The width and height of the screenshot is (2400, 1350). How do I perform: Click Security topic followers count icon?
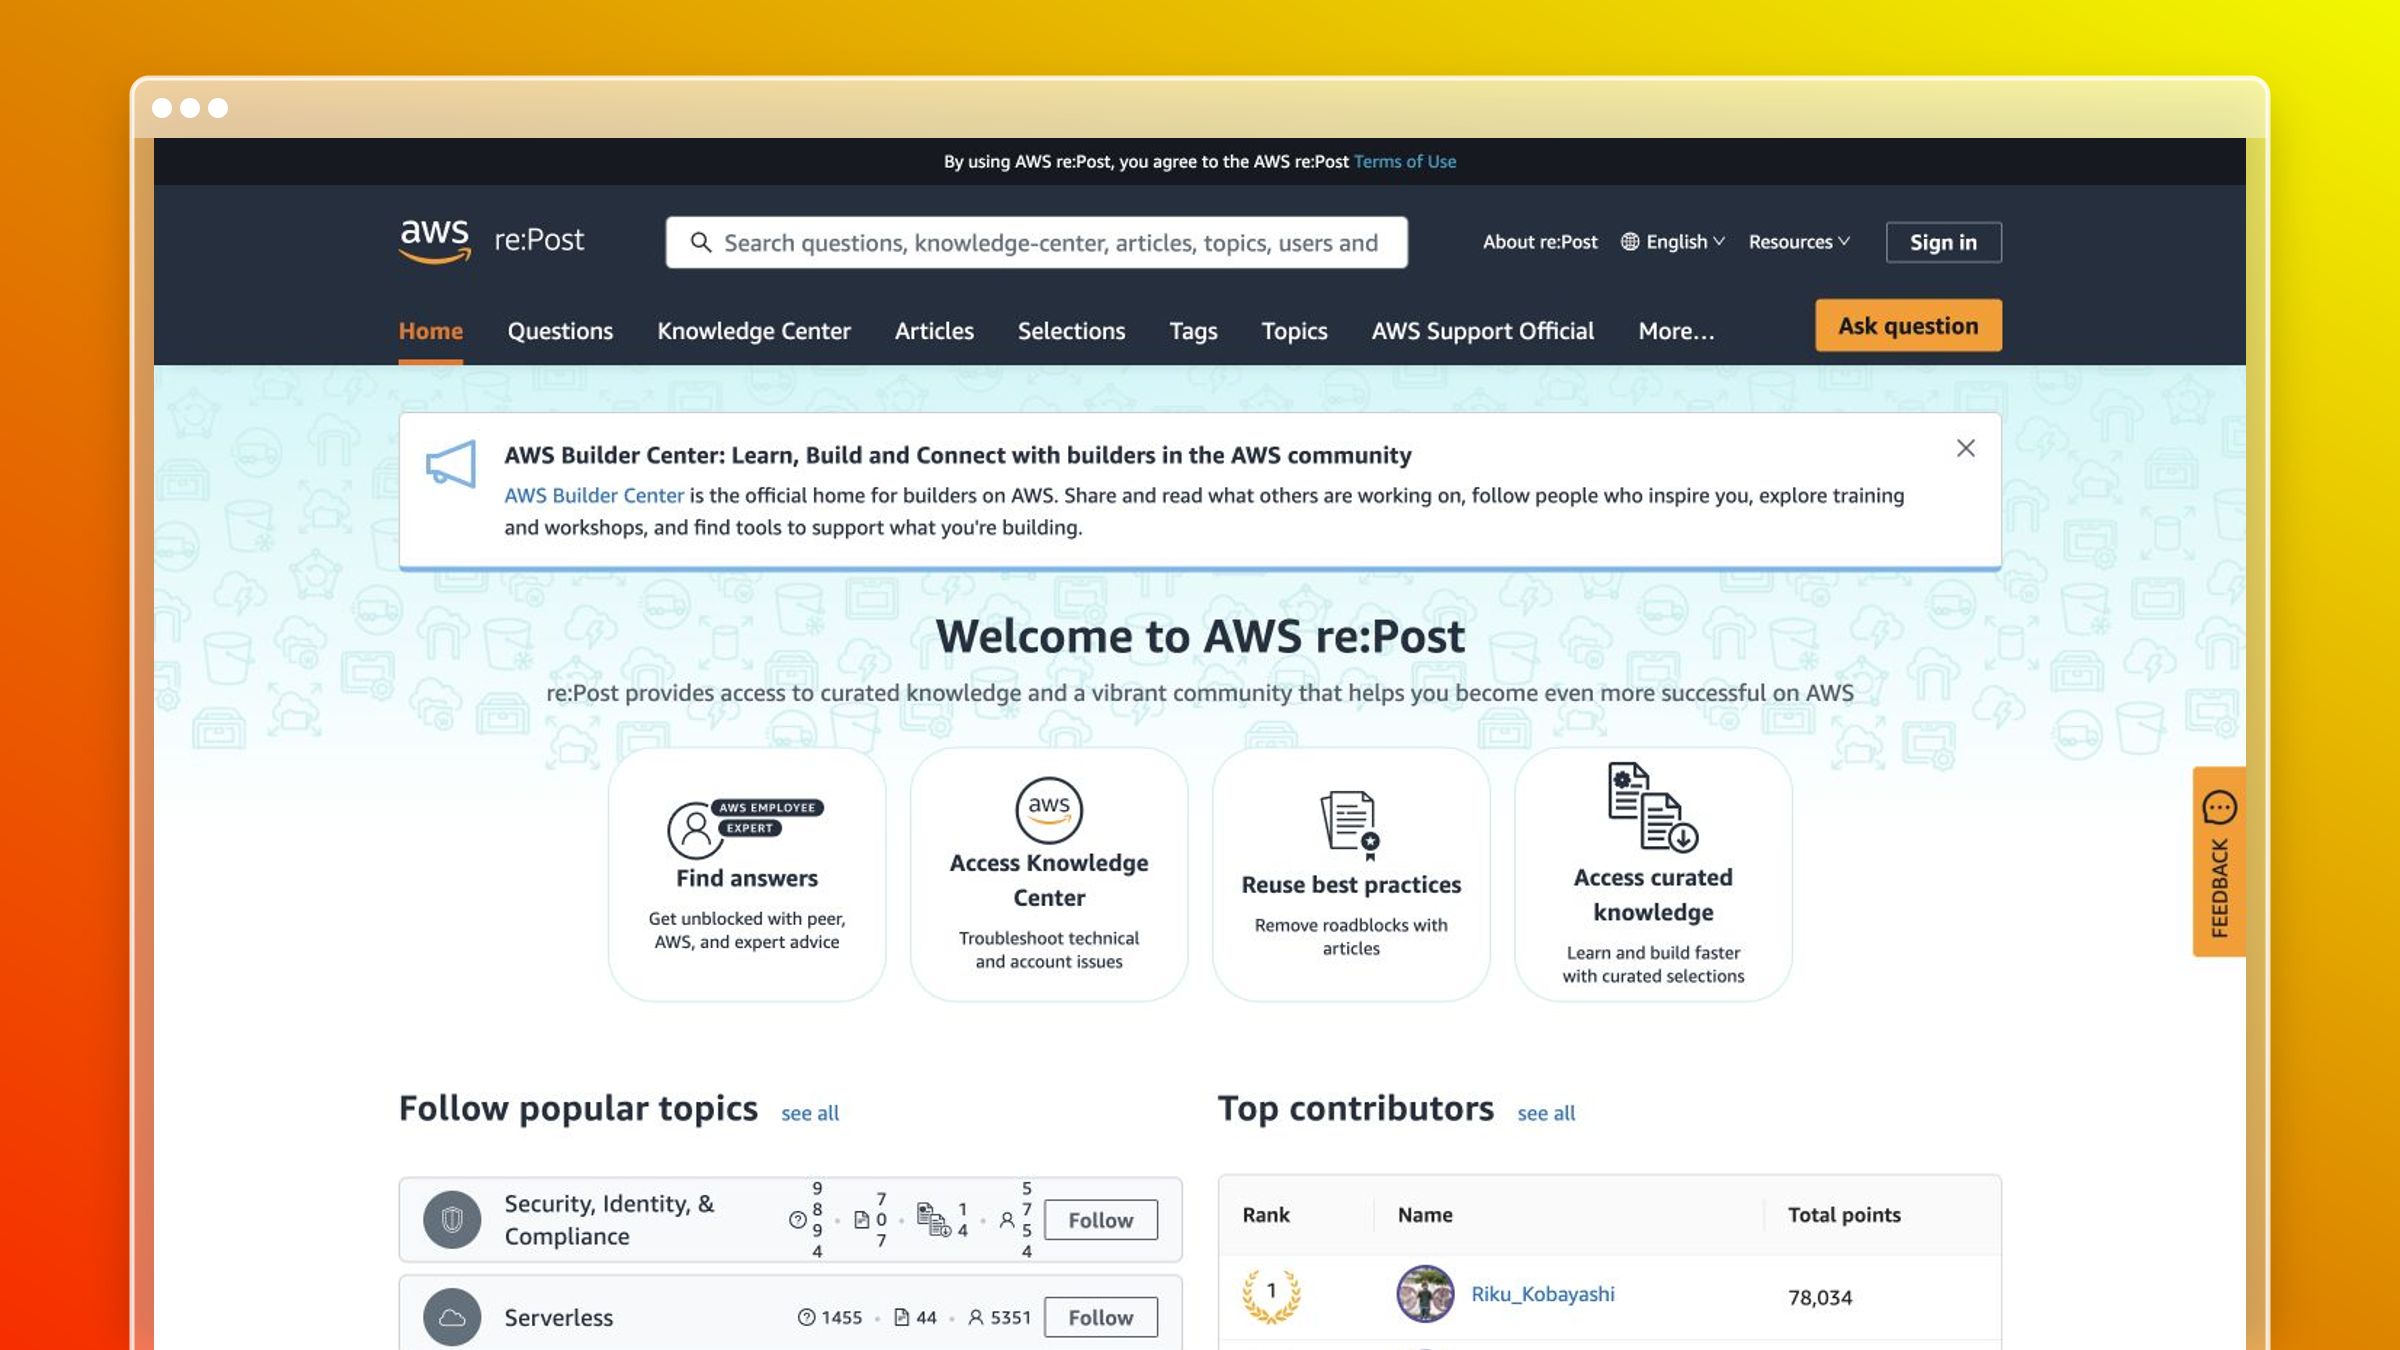point(1007,1219)
